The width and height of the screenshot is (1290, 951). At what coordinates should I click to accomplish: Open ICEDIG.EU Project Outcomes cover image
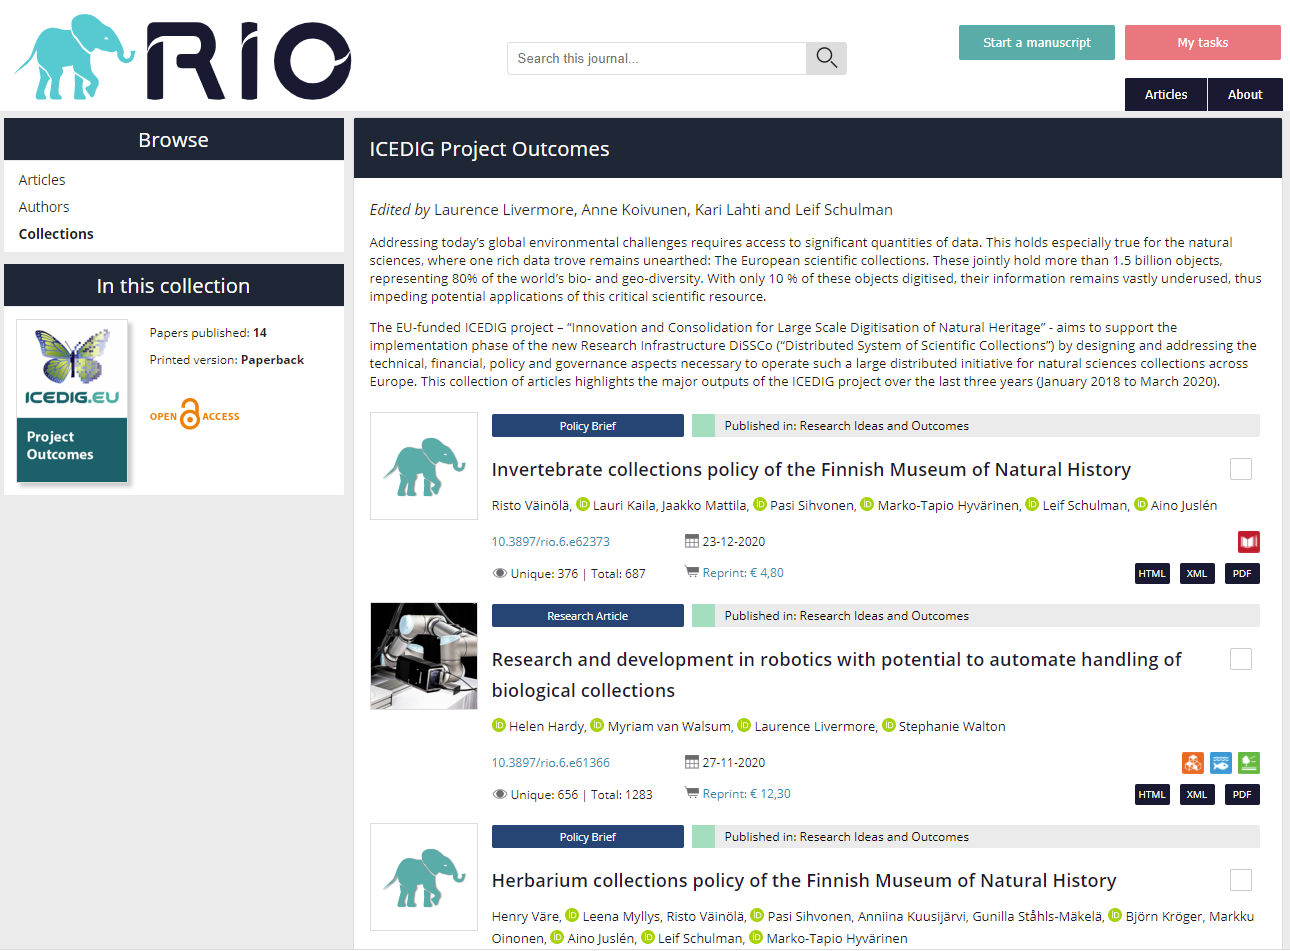72,400
